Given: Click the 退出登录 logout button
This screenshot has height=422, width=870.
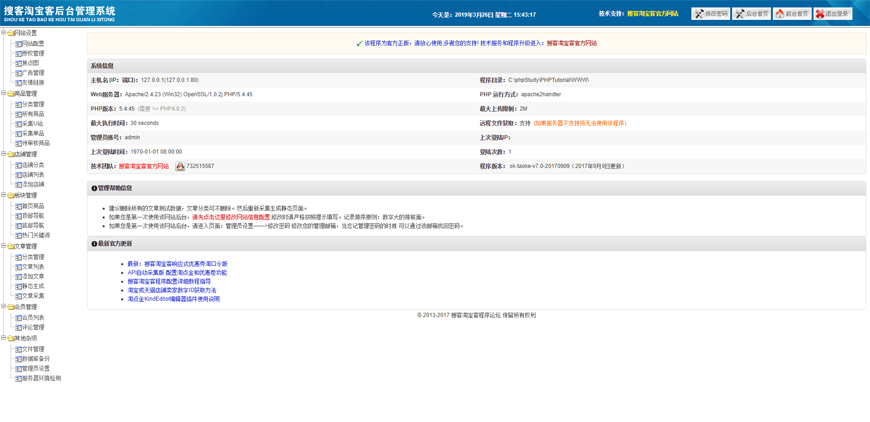Looking at the screenshot, I should click(833, 14).
